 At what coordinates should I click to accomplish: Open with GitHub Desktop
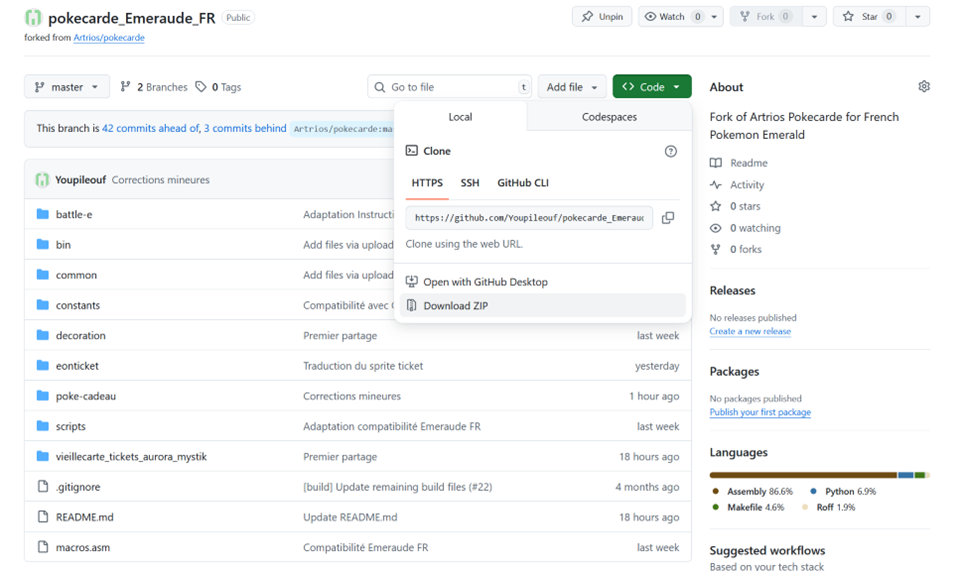point(484,282)
